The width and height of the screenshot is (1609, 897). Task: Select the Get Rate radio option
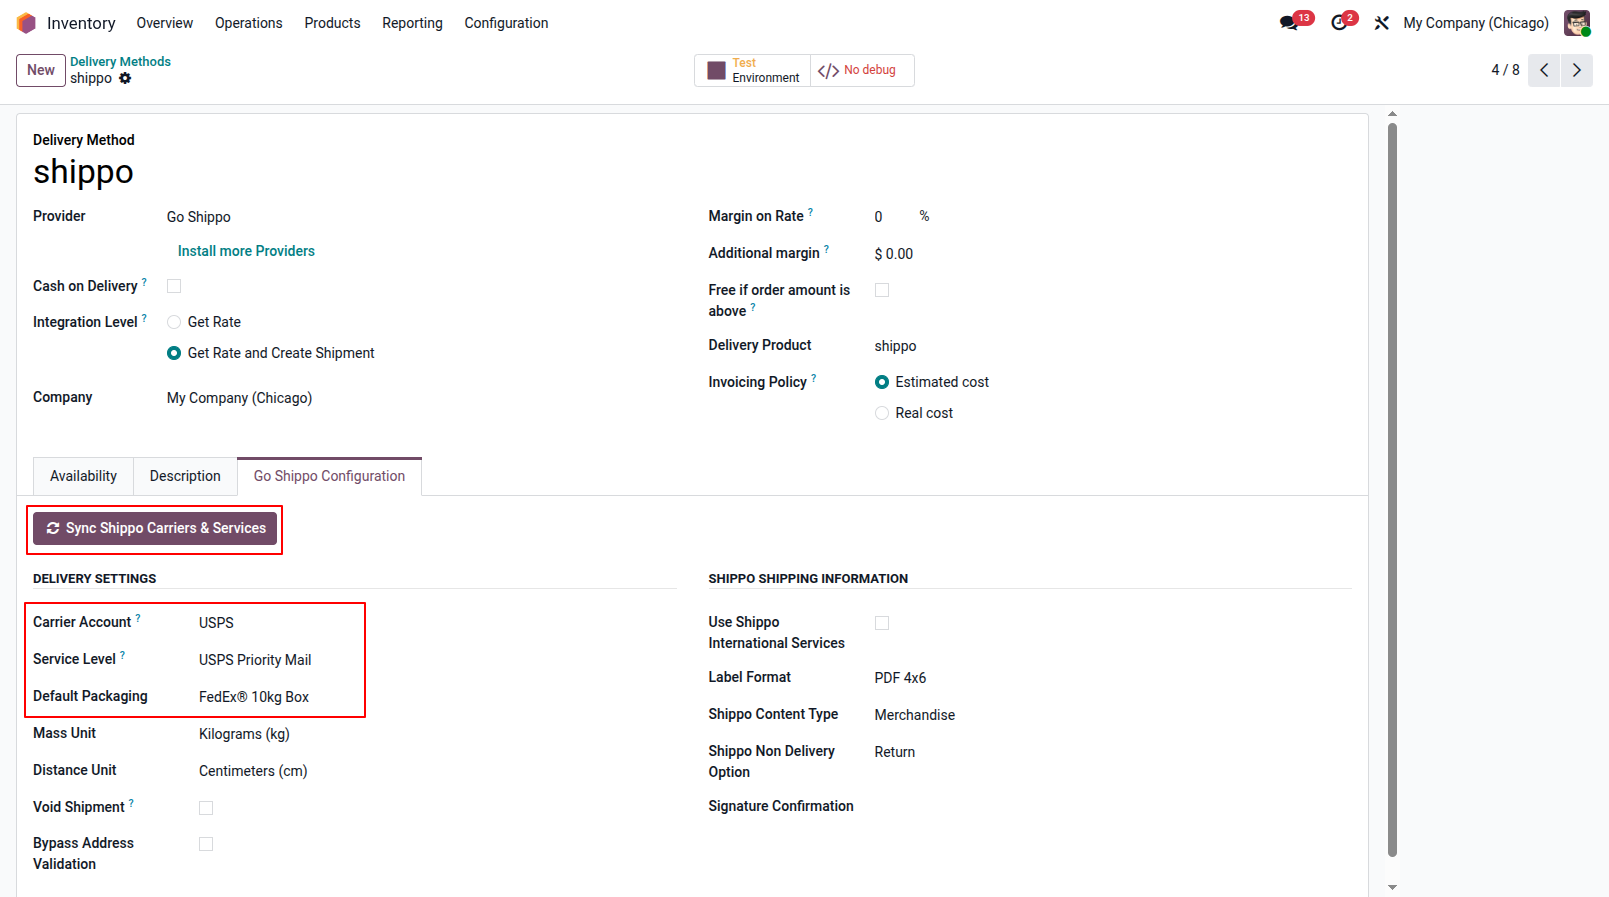point(174,322)
